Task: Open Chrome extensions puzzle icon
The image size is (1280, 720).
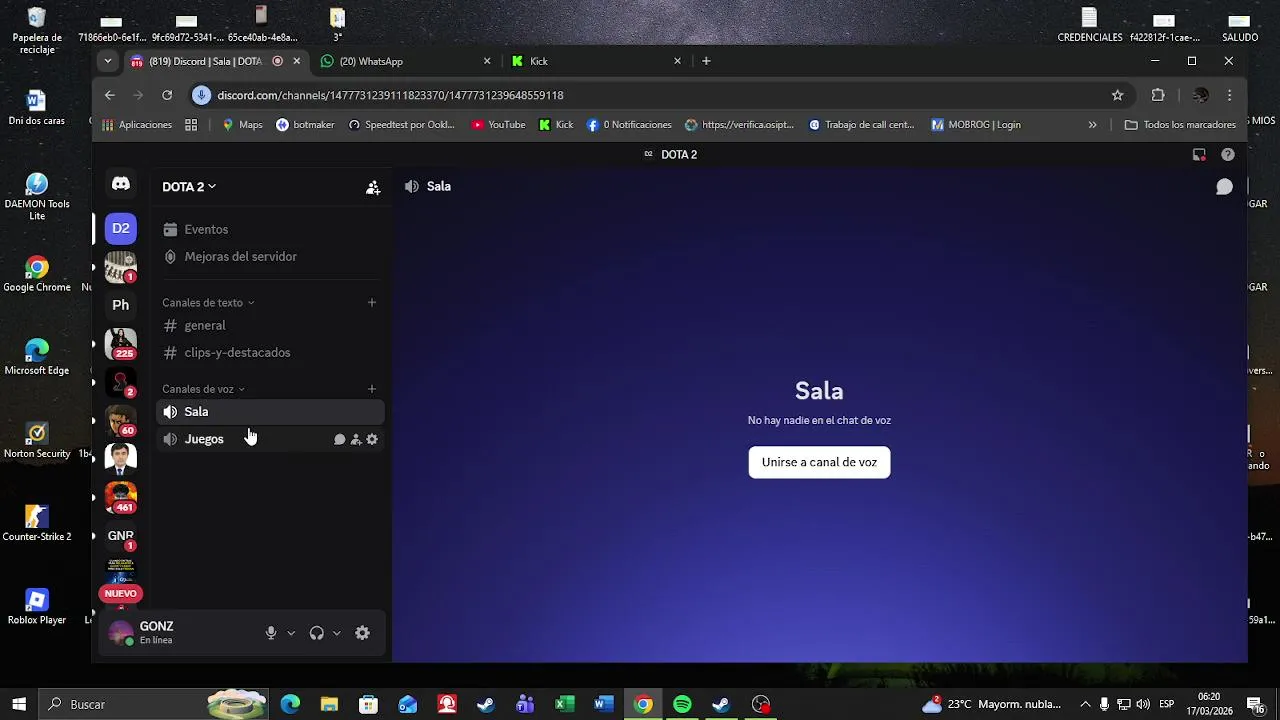Action: click(x=1158, y=95)
